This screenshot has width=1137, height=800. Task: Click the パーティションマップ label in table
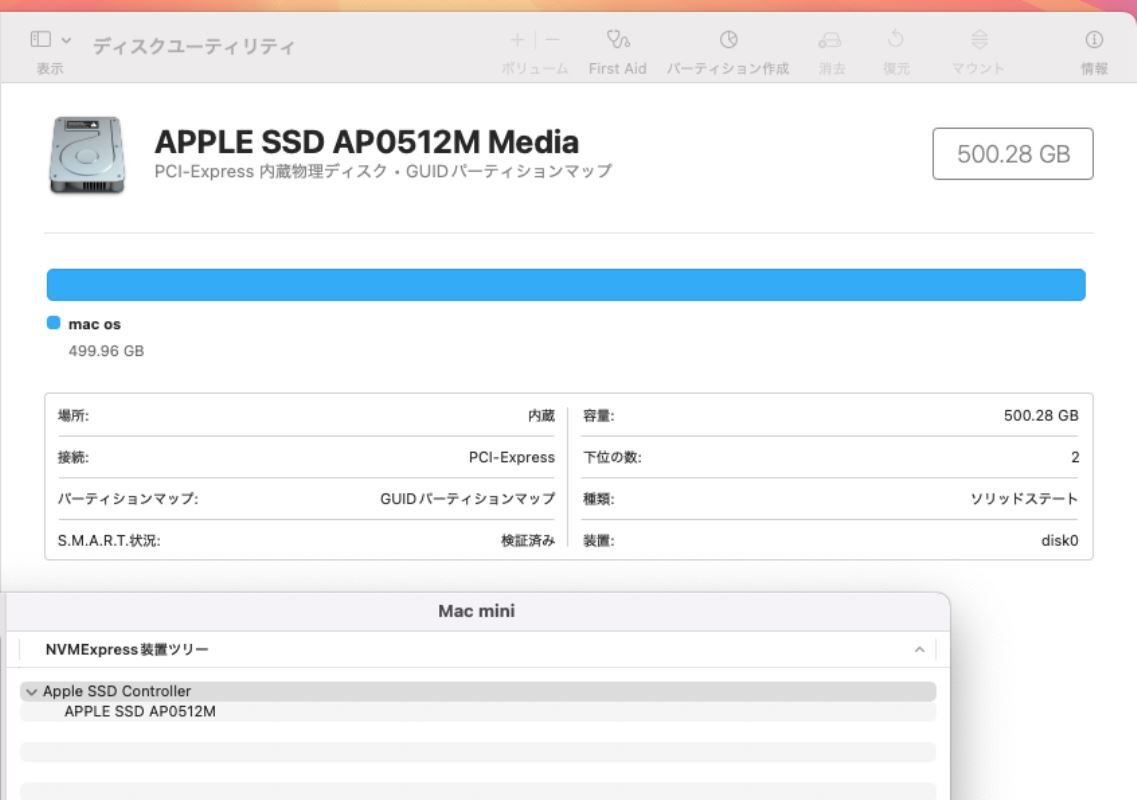pyautogui.click(x=128, y=499)
